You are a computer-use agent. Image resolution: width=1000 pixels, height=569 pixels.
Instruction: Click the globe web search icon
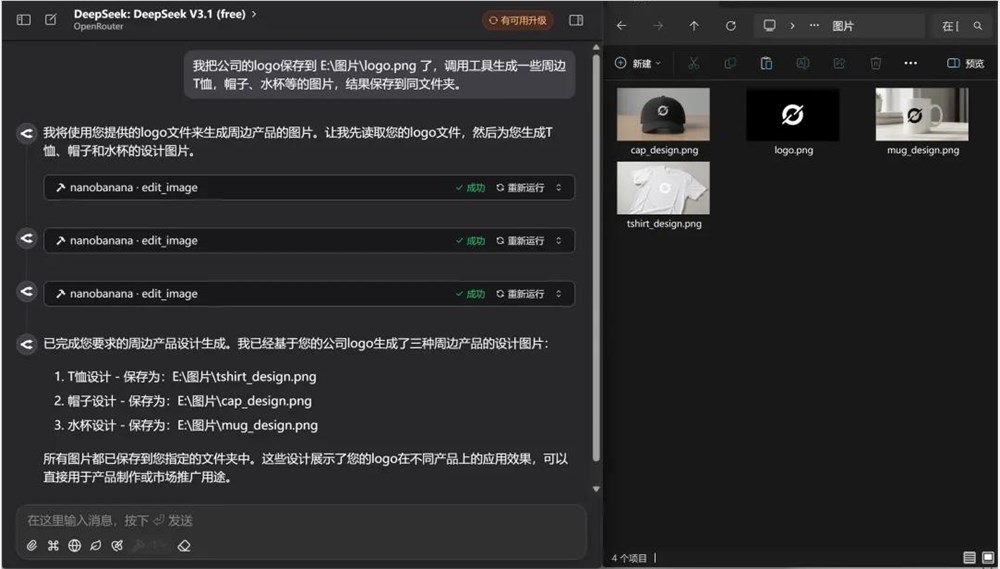tap(75, 546)
